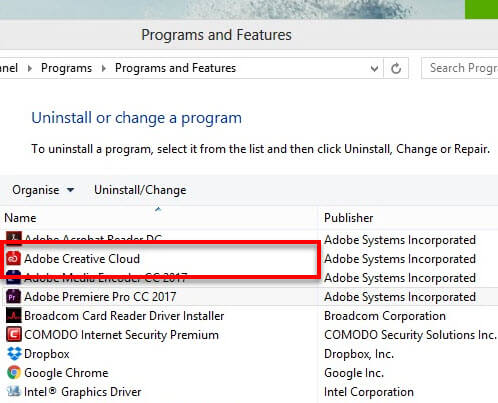Select Broadcom Card Reader Driver Installer
The width and height of the screenshot is (498, 403).
click(x=124, y=316)
